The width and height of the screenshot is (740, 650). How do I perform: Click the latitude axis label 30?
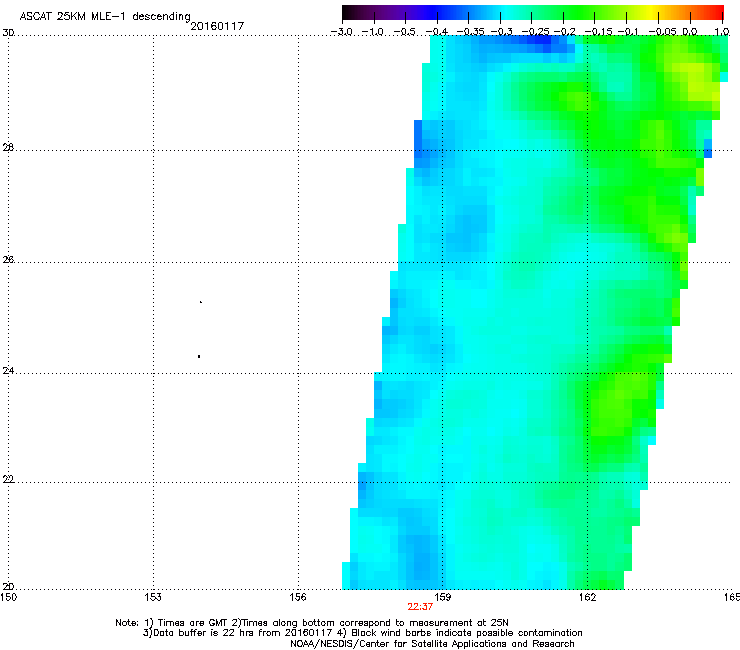(x=8, y=33)
